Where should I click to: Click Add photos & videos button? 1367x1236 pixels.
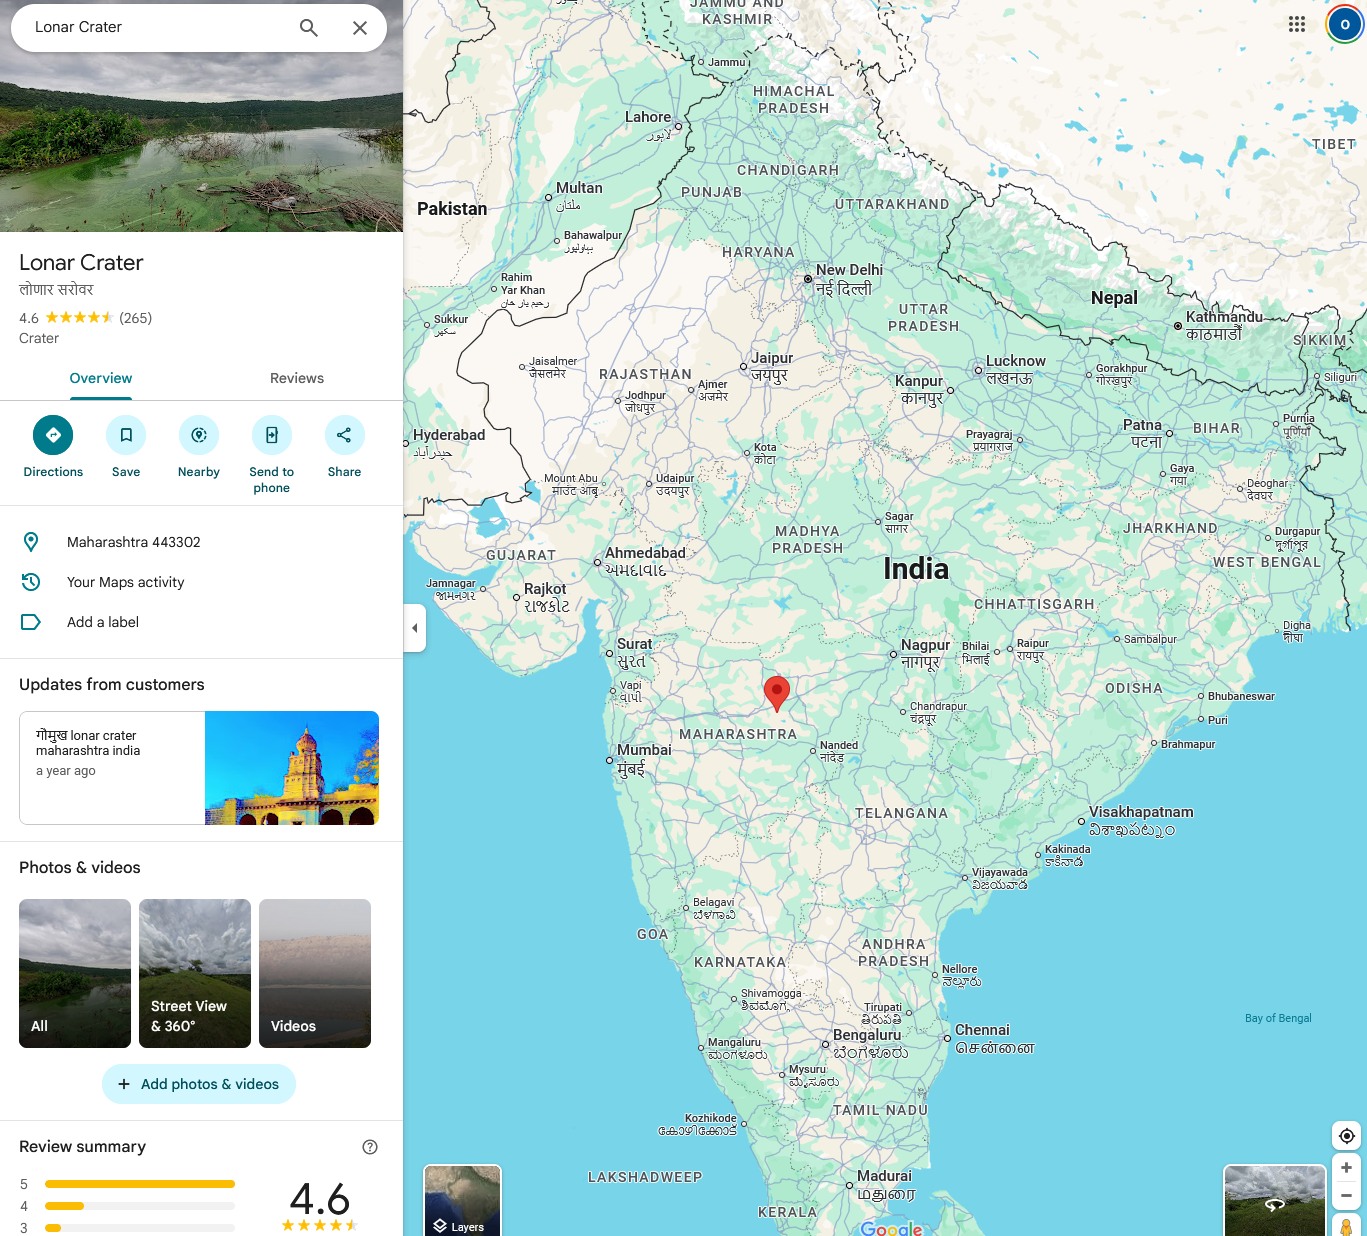point(199,1084)
